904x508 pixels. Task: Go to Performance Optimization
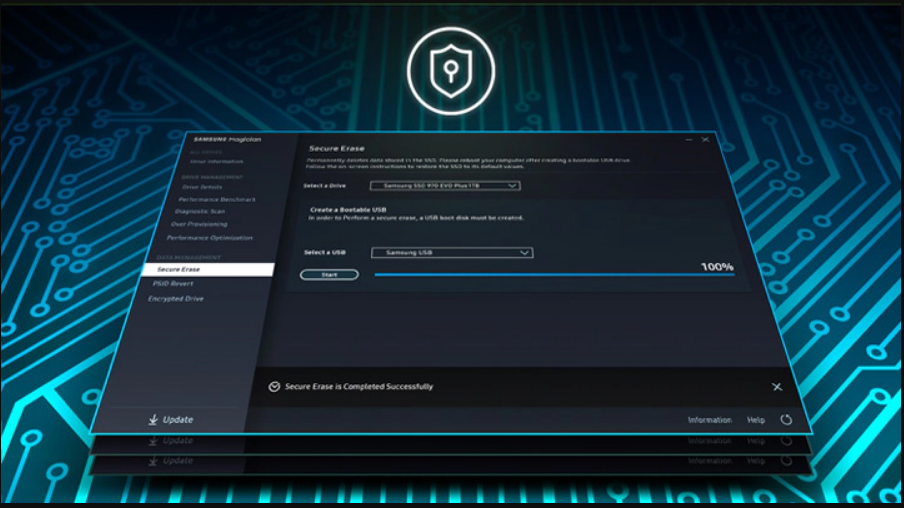[209, 238]
